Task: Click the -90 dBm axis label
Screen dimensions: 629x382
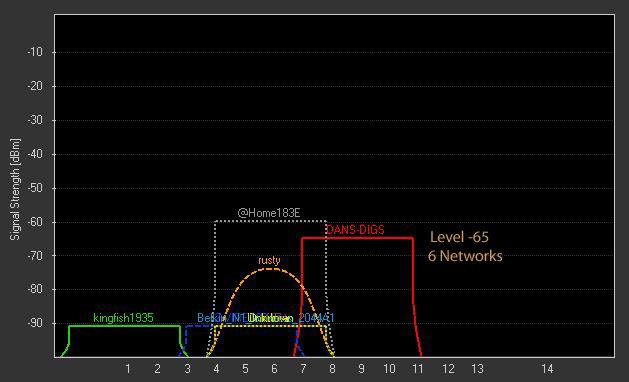Action: click(x=35, y=323)
